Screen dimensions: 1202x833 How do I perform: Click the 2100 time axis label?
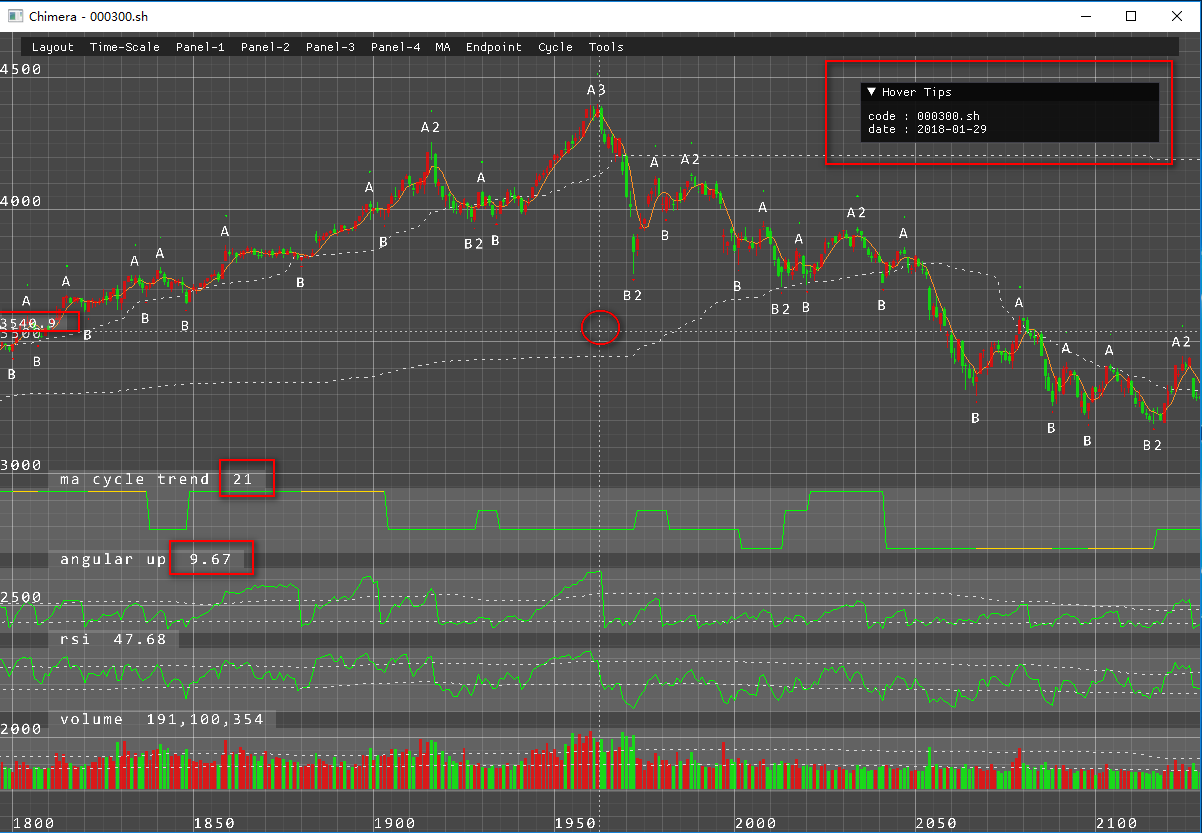[1116, 823]
